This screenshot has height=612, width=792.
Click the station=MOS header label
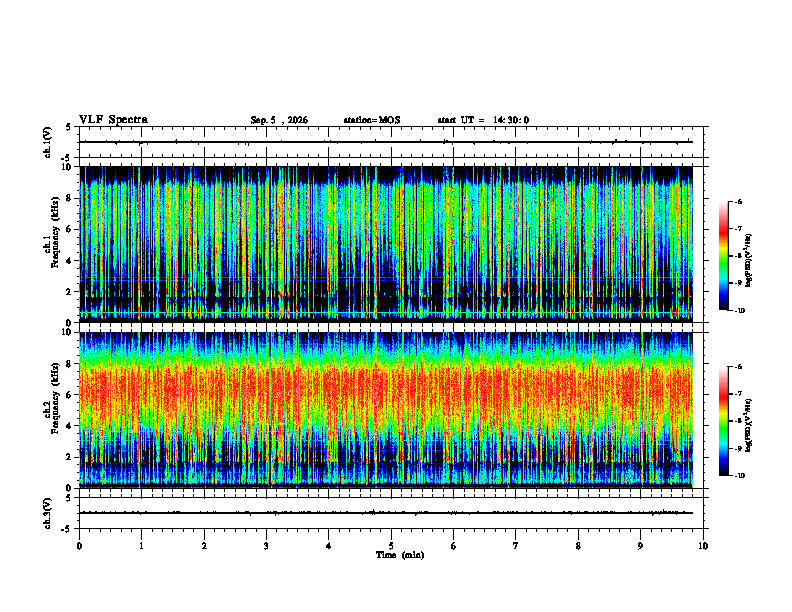(372, 120)
